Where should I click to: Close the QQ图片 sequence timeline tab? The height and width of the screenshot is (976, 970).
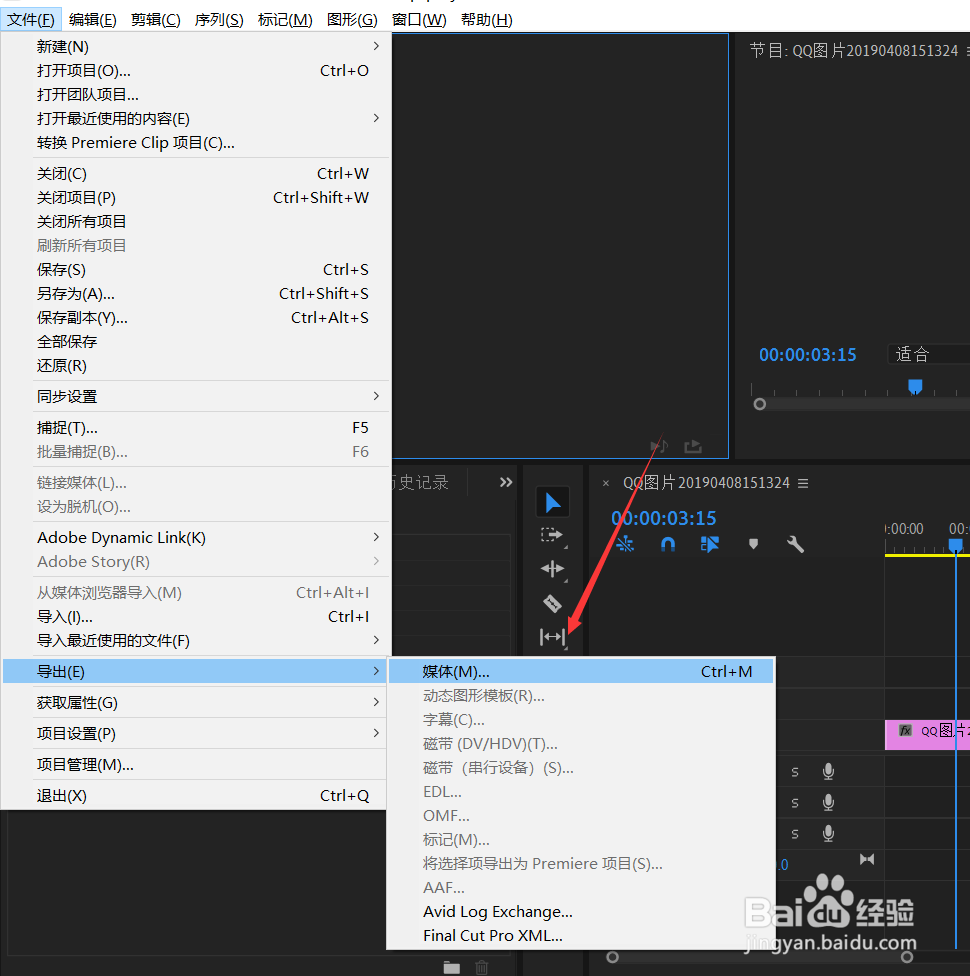click(x=606, y=483)
